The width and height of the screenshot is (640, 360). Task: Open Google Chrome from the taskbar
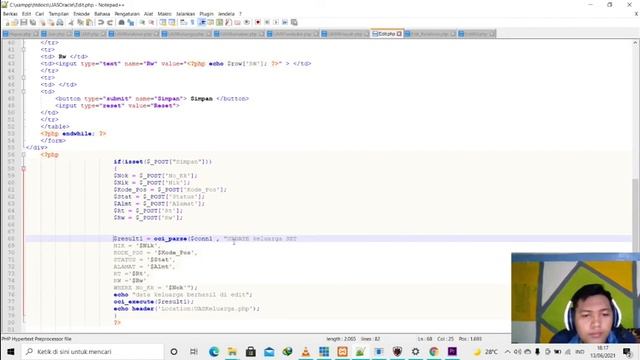(x=433, y=351)
